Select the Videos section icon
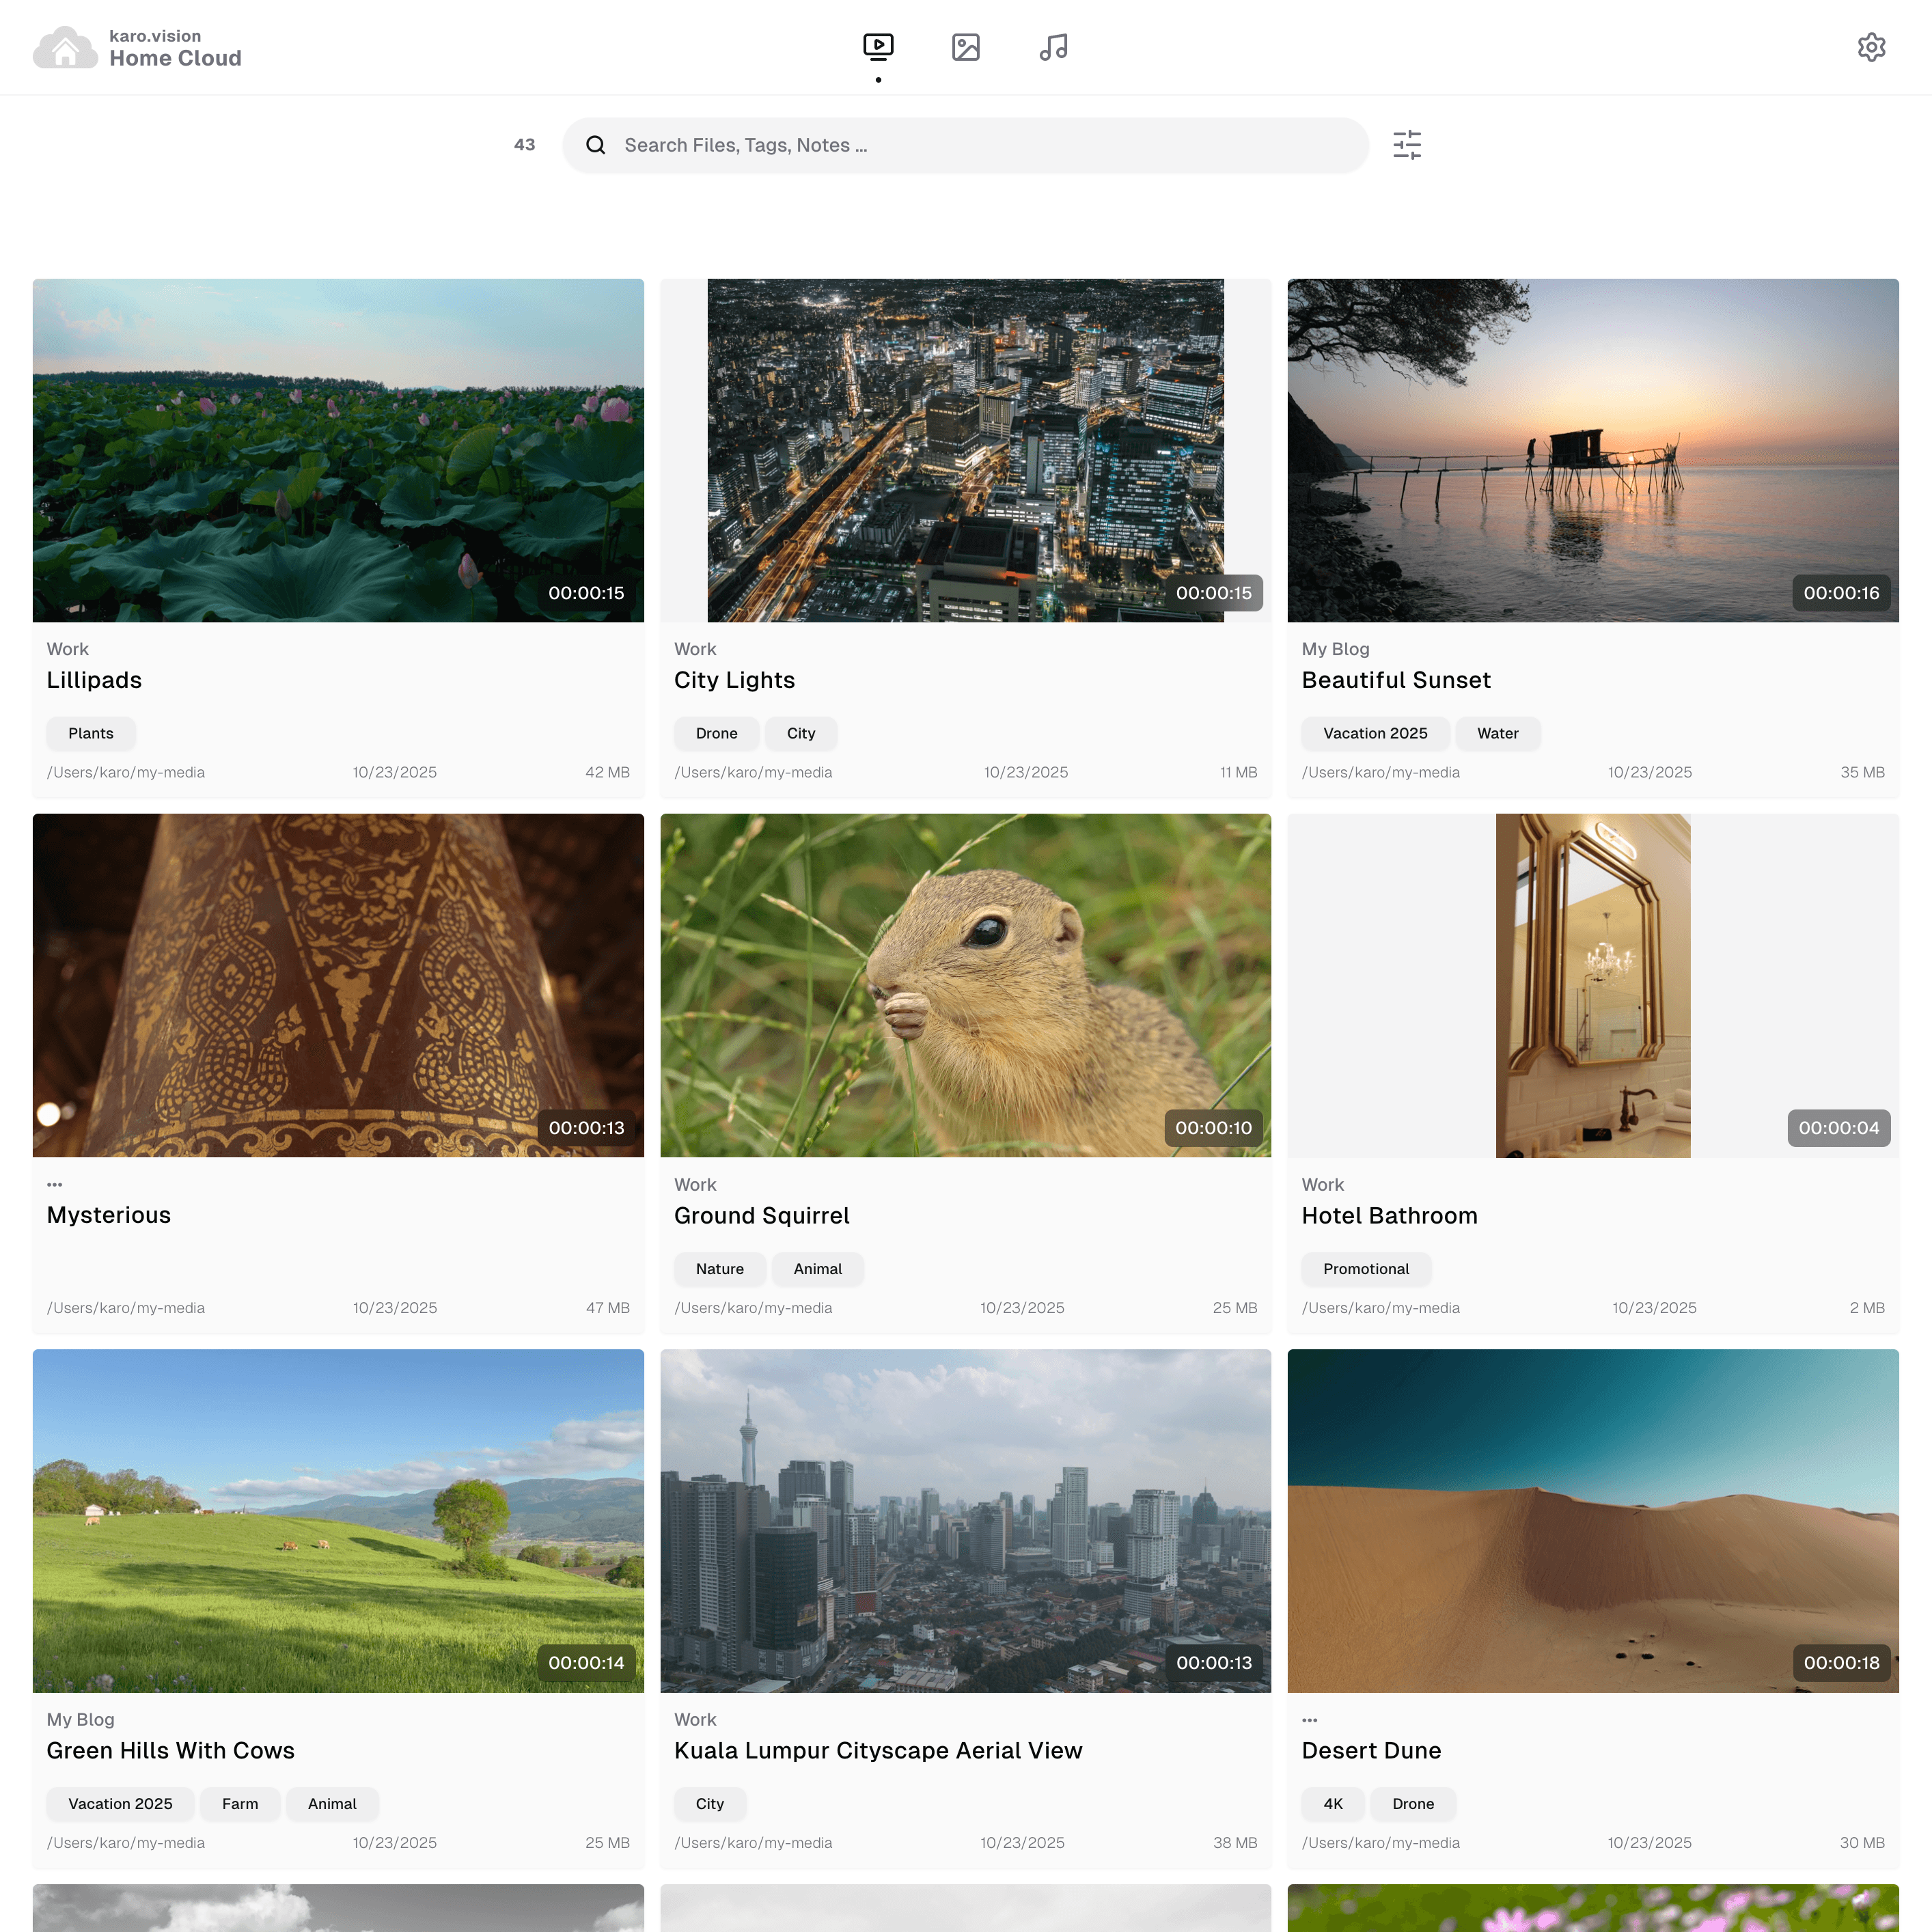This screenshot has height=1932, width=1932. coord(877,46)
